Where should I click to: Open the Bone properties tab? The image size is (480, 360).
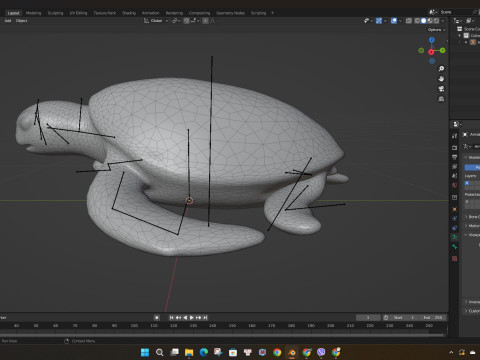pos(455,247)
